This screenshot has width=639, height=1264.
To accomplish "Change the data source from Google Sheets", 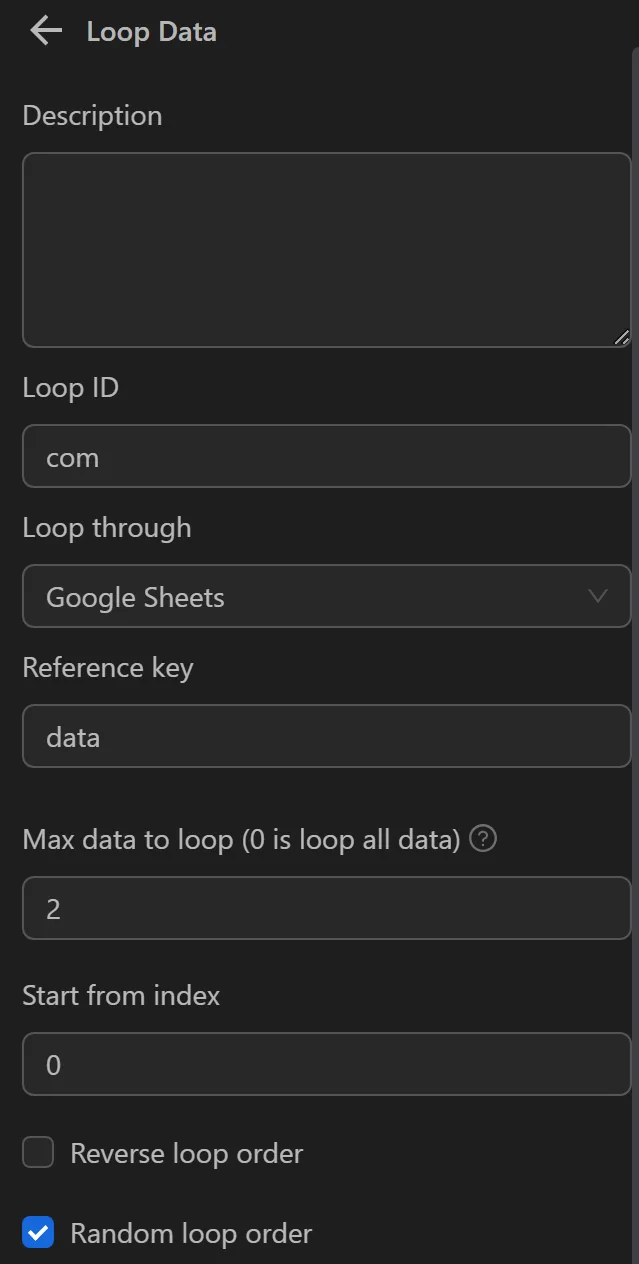I will pos(327,596).
